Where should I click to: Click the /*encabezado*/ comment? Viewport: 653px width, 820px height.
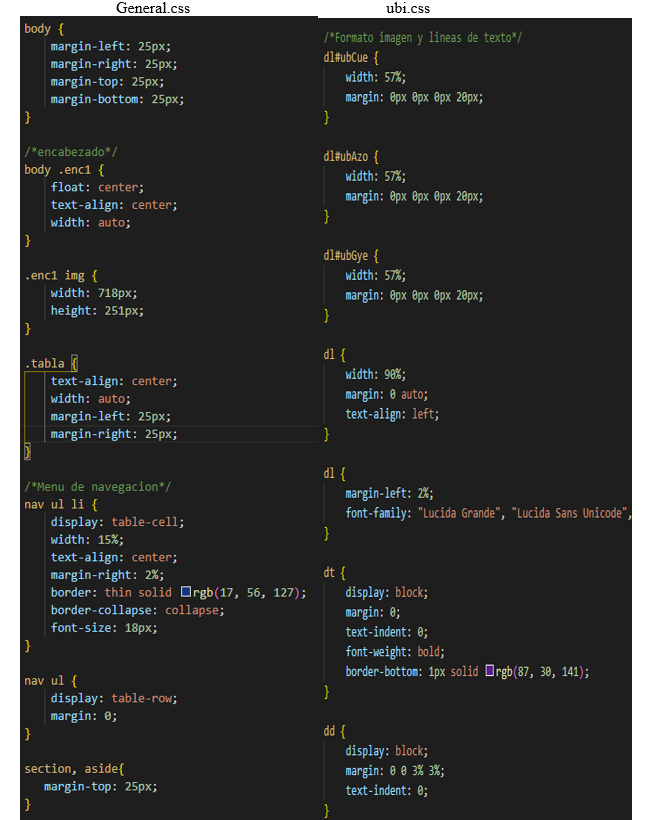(x=71, y=152)
